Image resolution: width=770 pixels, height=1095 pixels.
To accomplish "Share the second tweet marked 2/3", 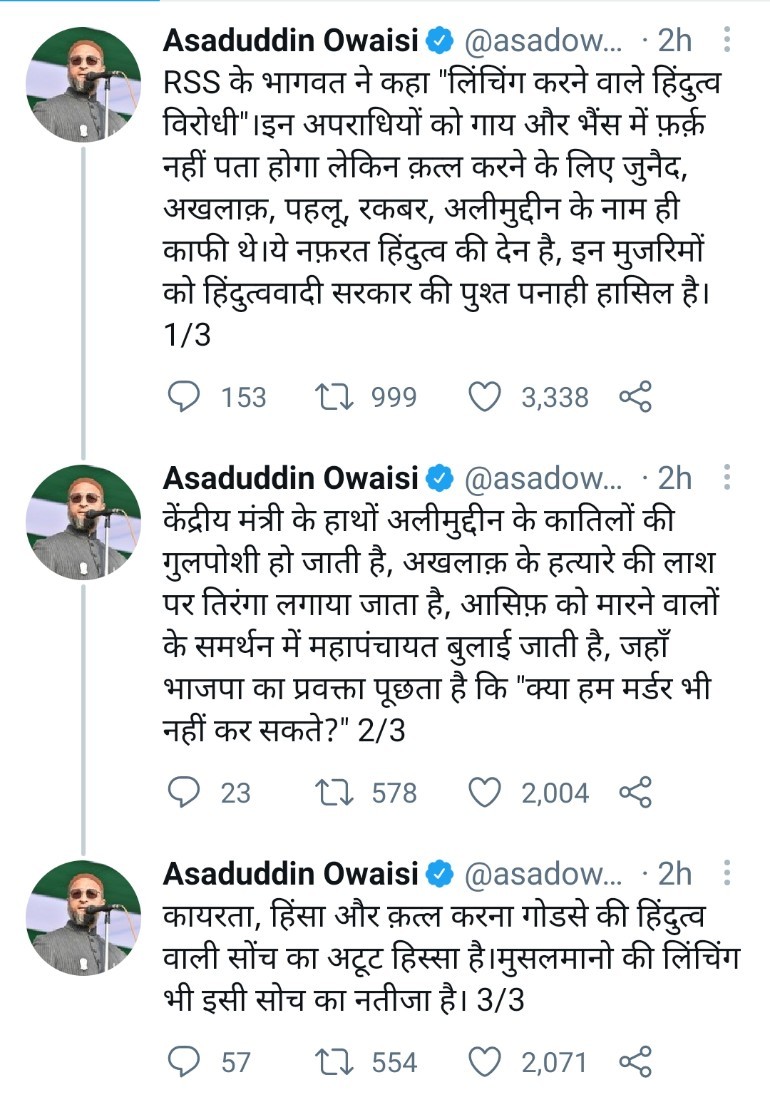I will (x=636, y=793).
